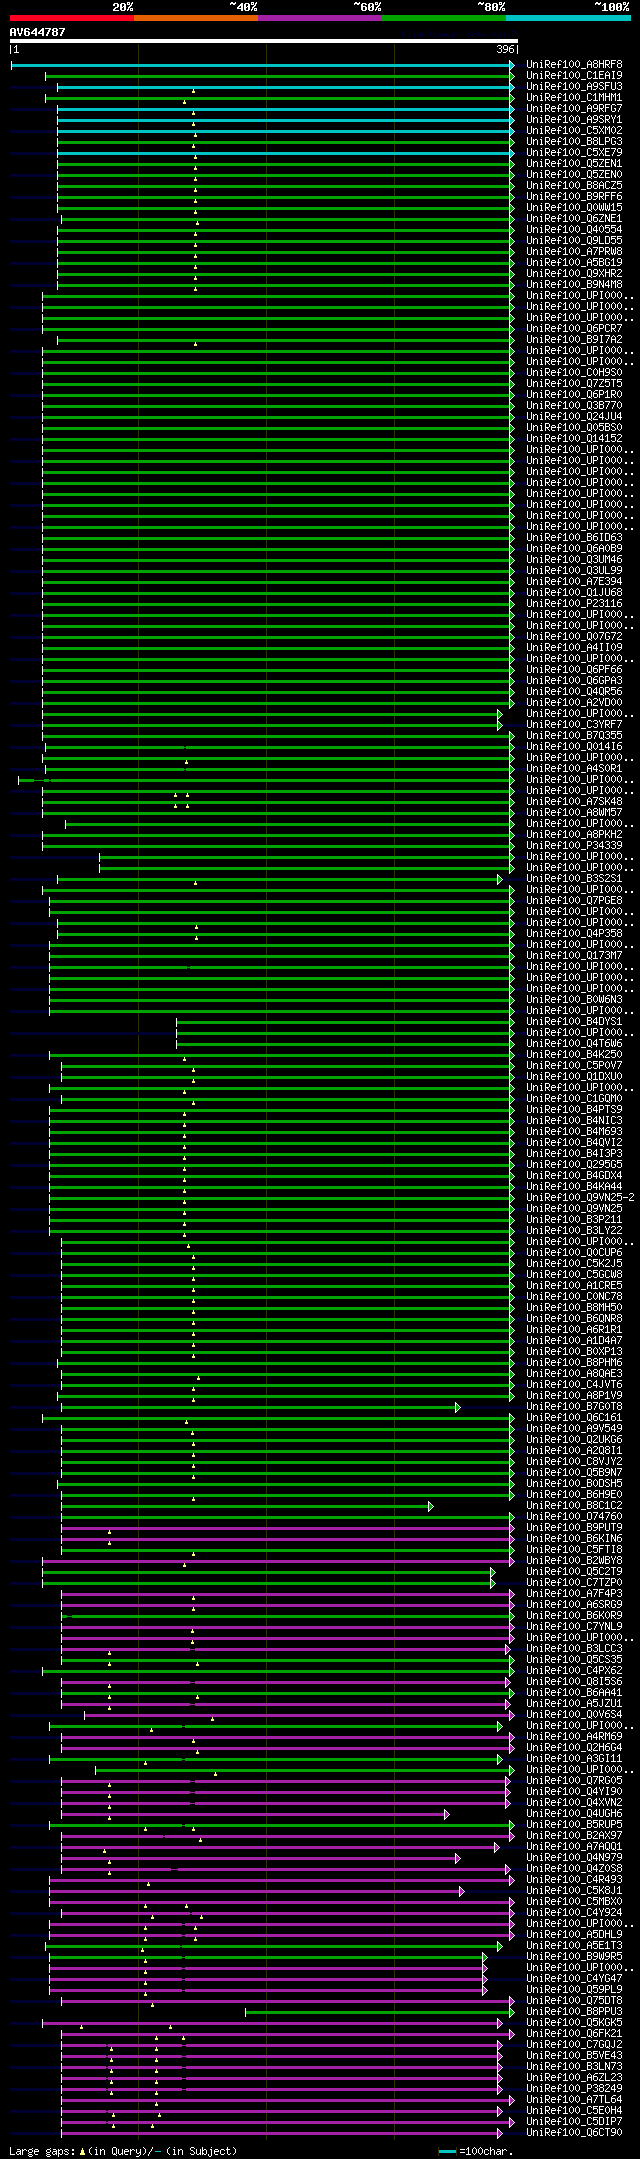Image resolution: width=640 pixels, height=2159 pixels.
Task: Open the UniRef100_B4PTS9 entry
Action: tap(574, 1110)
